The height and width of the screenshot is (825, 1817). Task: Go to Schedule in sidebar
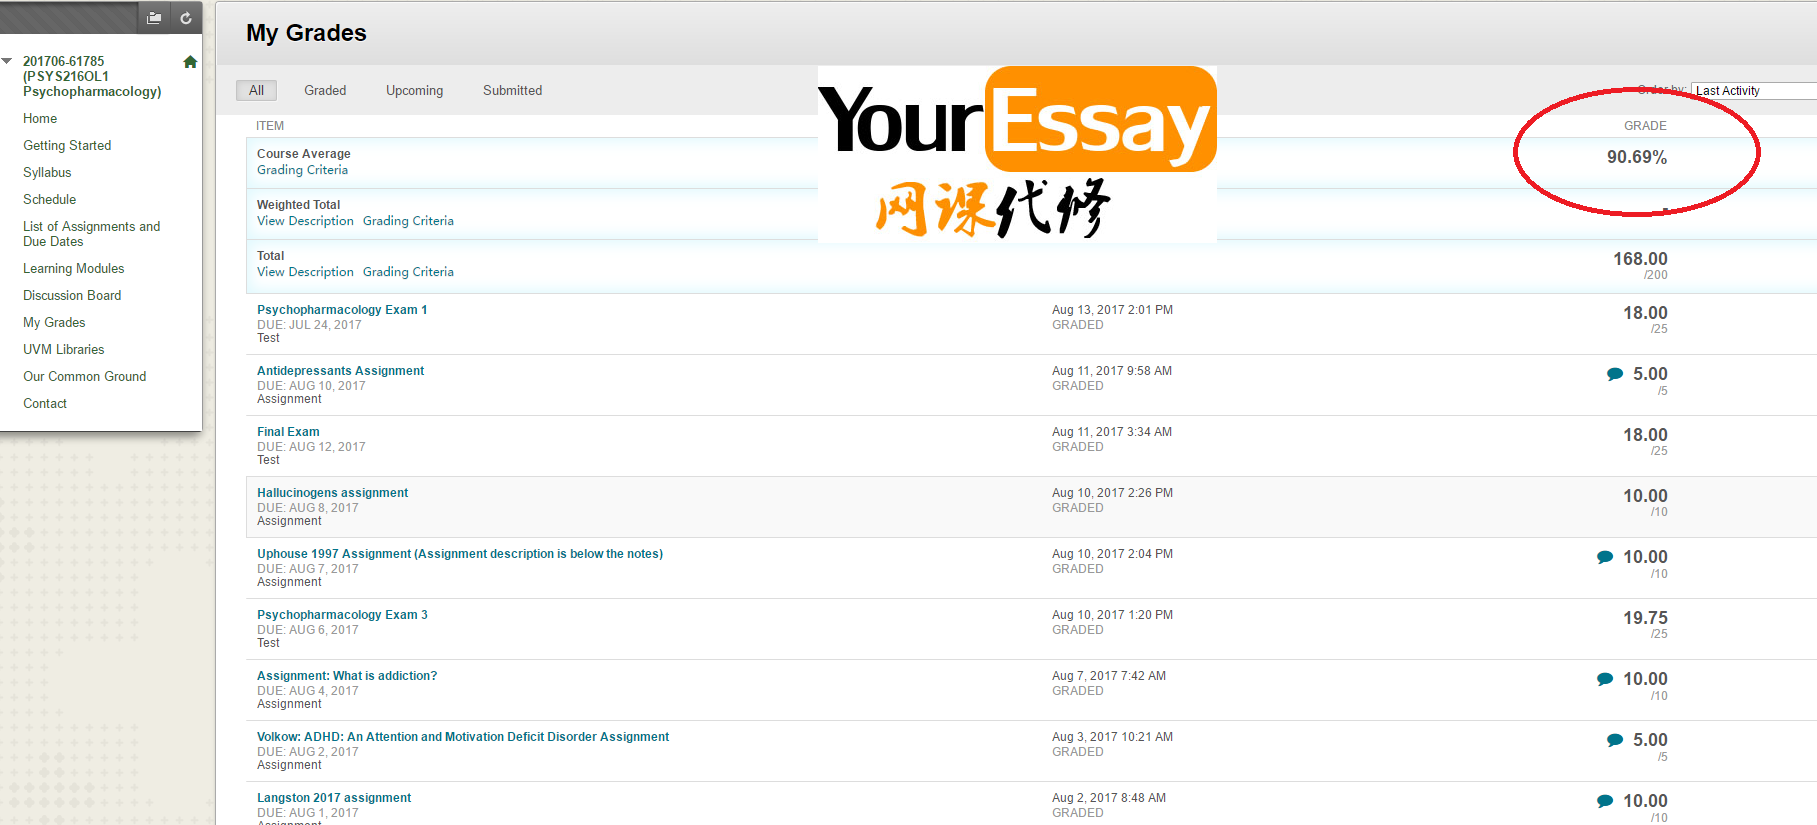tap(49, 199)
